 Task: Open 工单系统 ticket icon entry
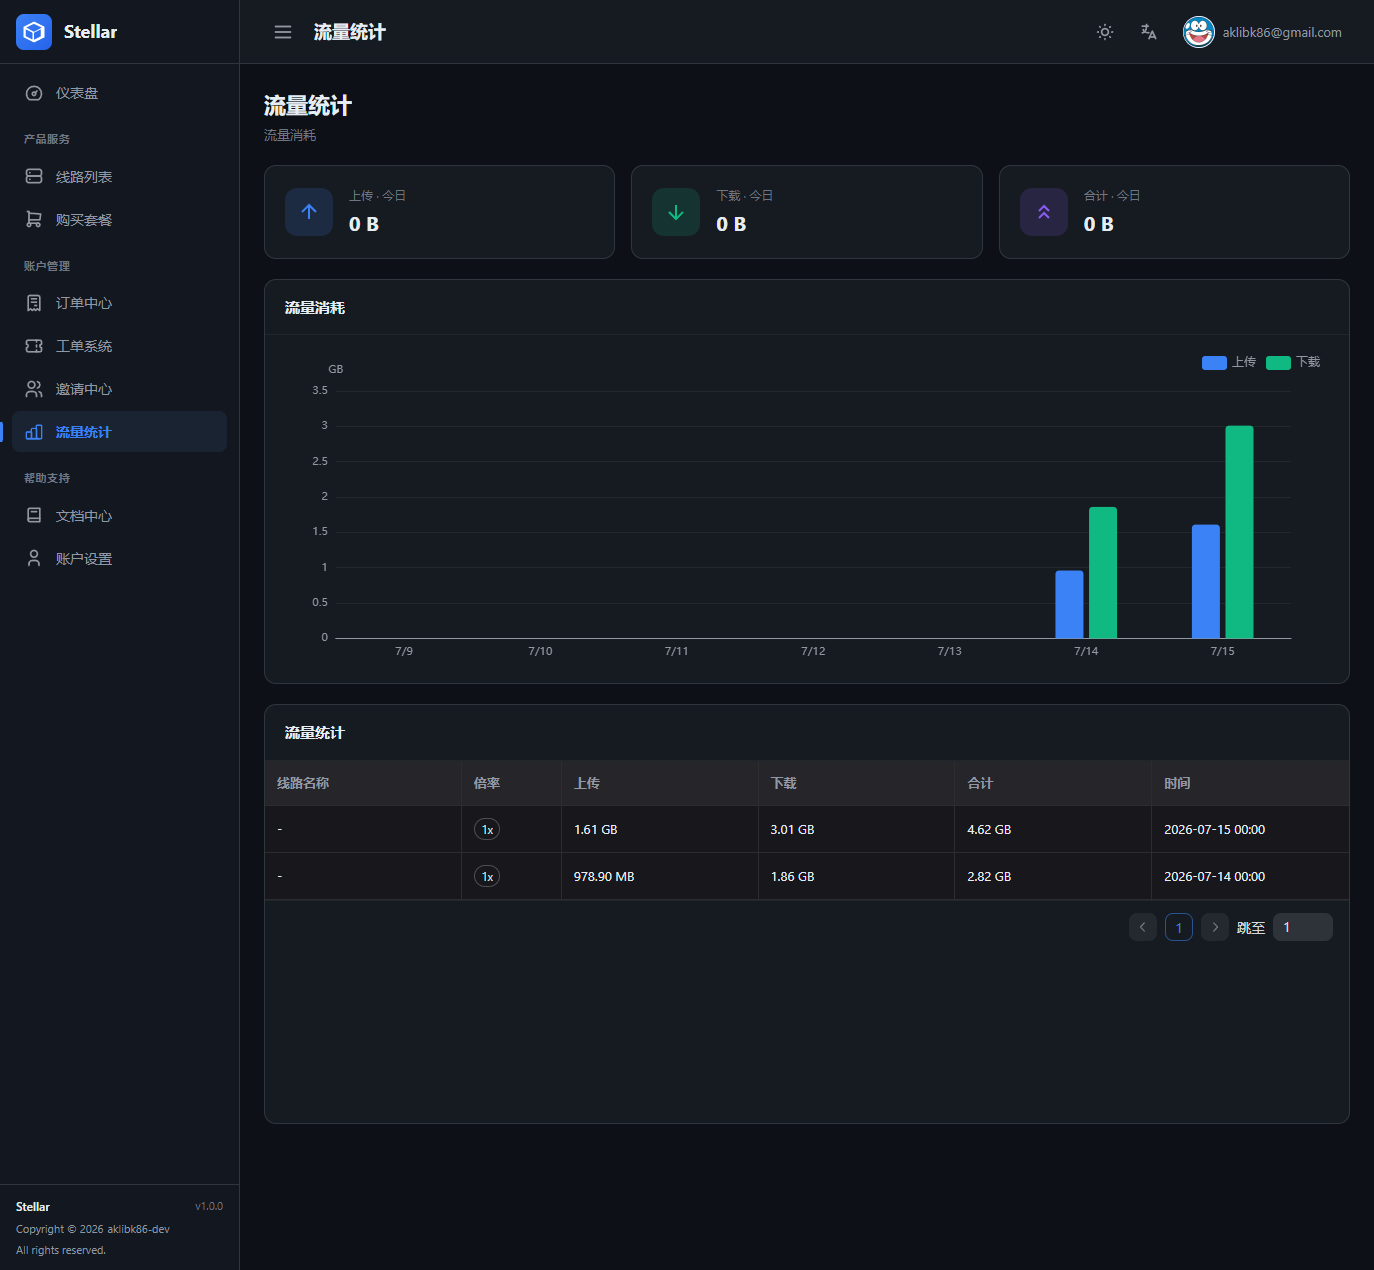(x=34, y=346)
